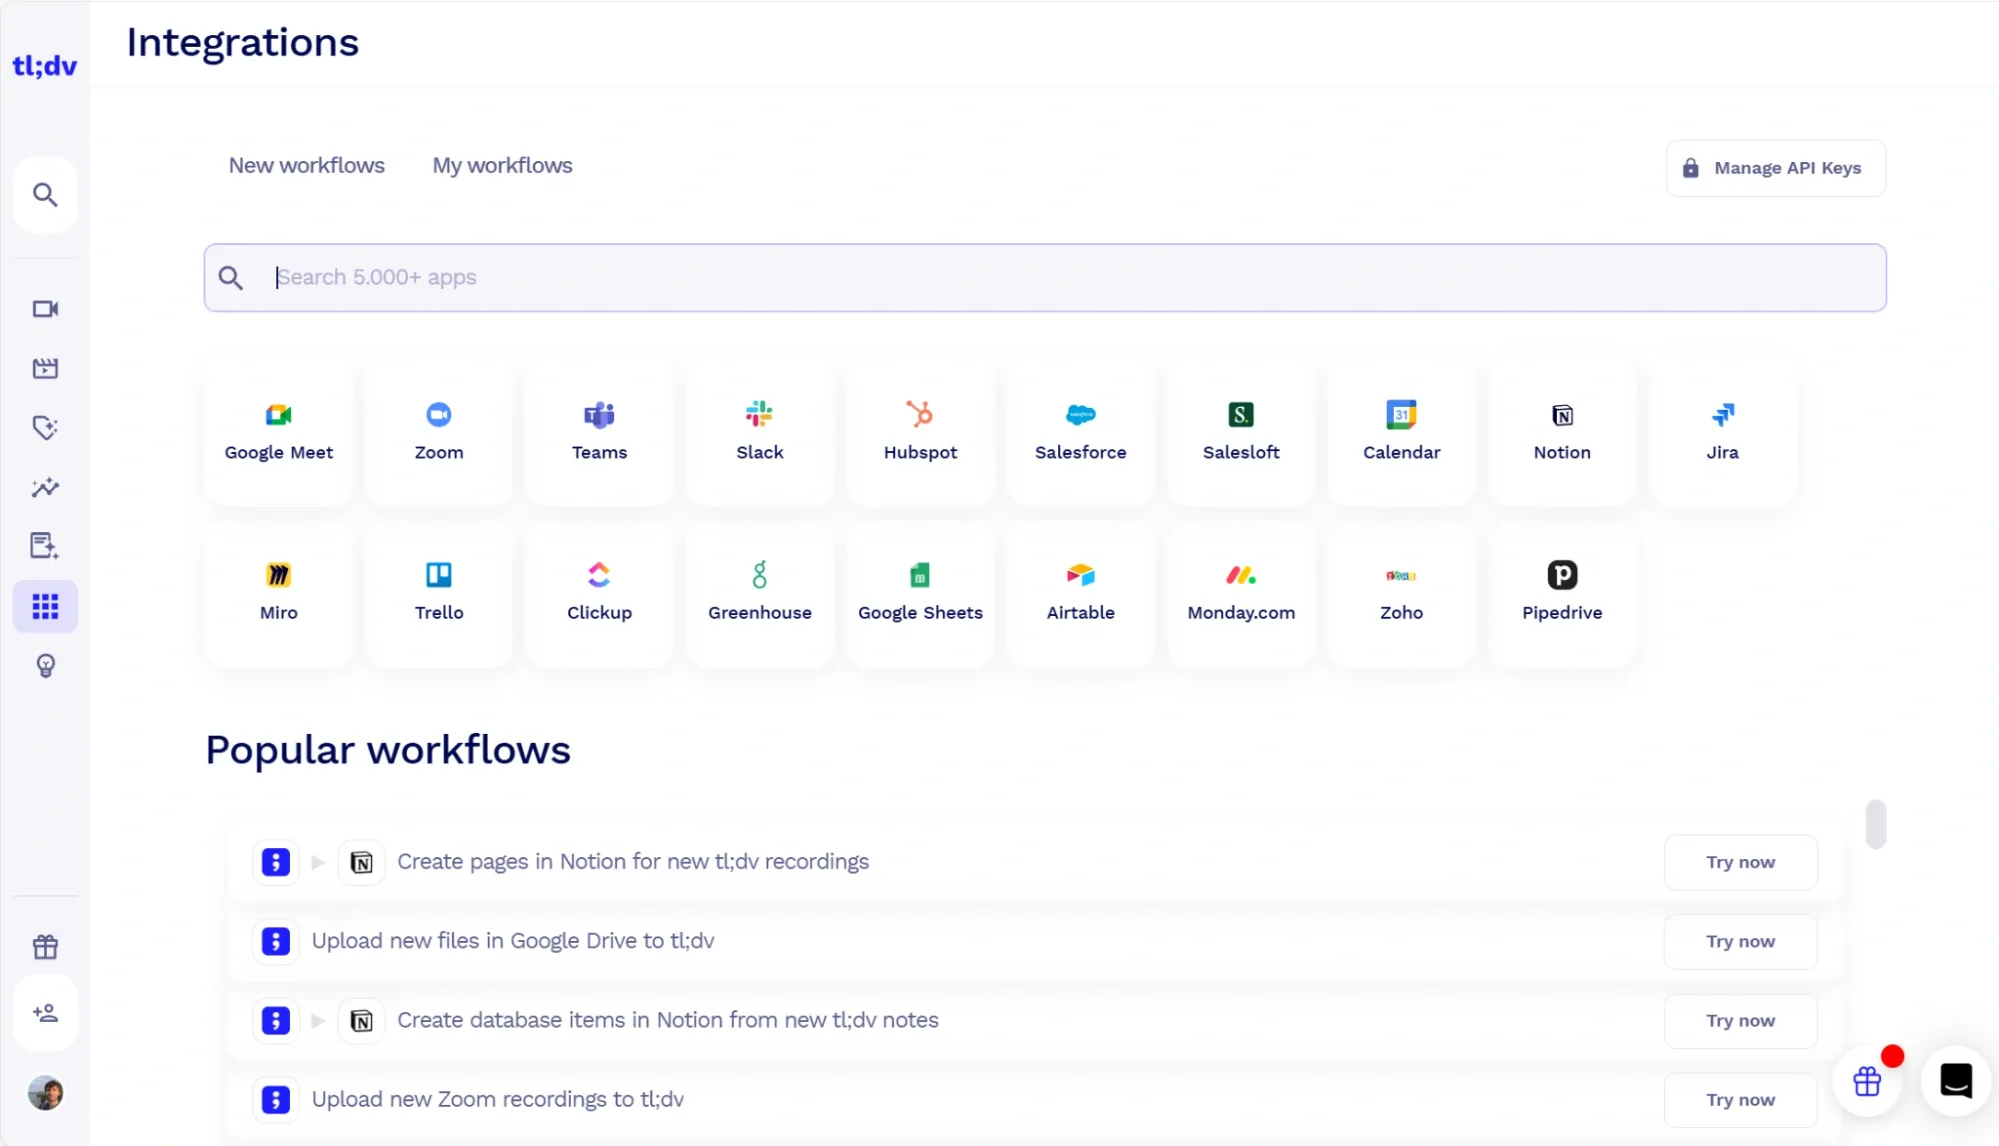Select the Pipedrive integration tile

click(1561, 592)
